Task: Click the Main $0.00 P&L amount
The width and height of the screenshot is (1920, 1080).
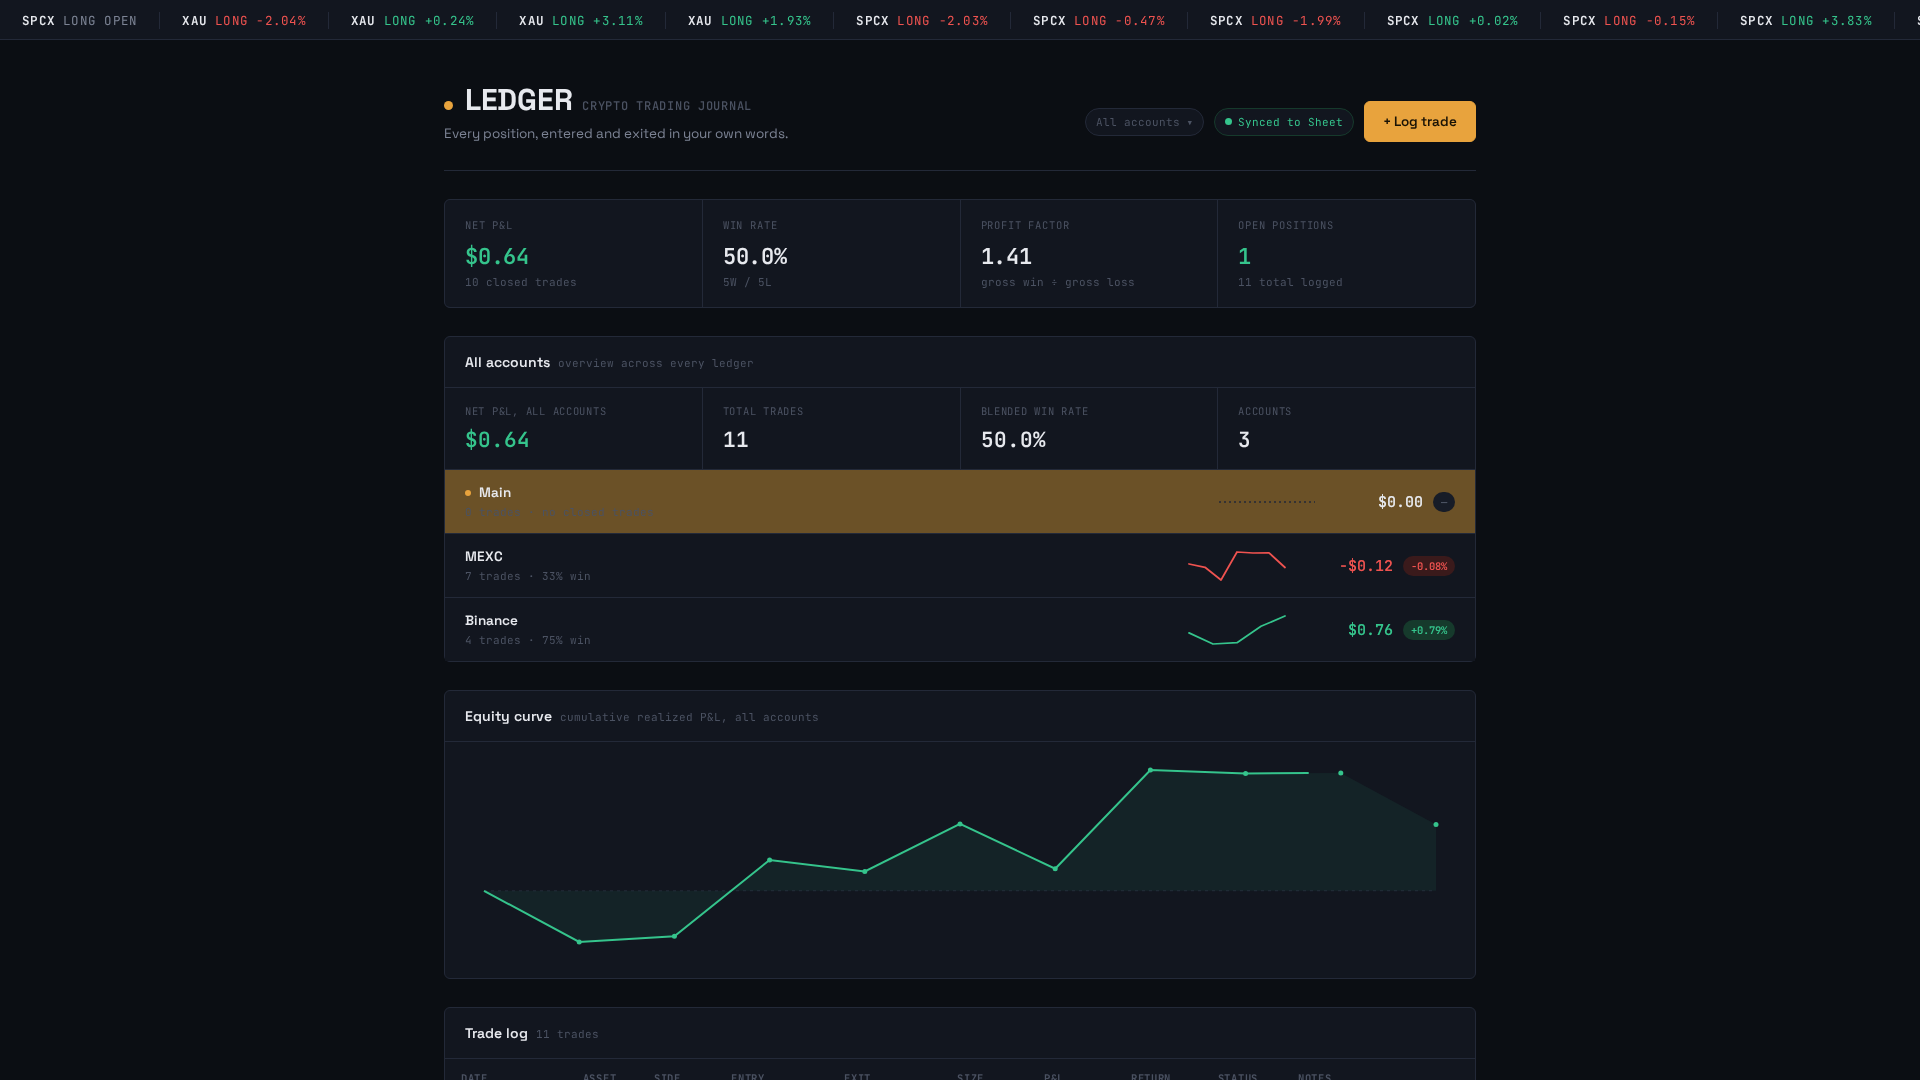Action: tap(1400, 502)
